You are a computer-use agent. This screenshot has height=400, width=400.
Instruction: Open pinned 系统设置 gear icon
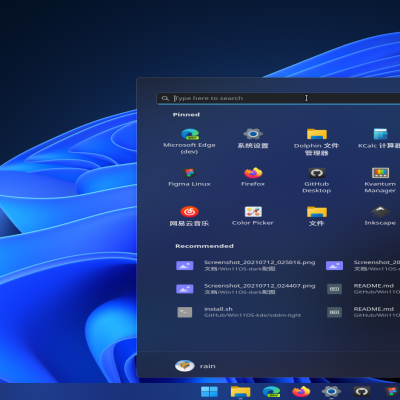[253, 134]
